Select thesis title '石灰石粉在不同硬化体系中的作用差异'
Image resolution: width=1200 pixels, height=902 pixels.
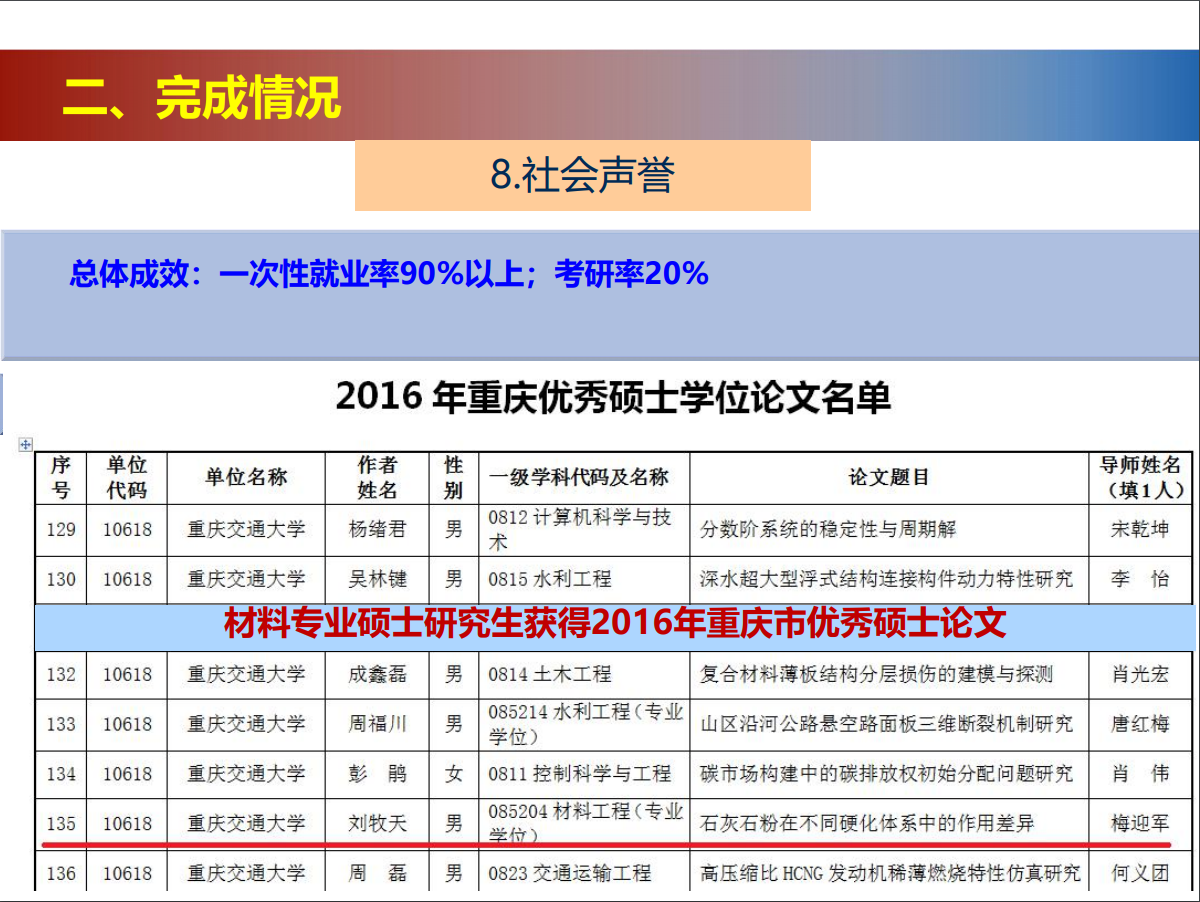pyautogui.click(x=867, y=824)
